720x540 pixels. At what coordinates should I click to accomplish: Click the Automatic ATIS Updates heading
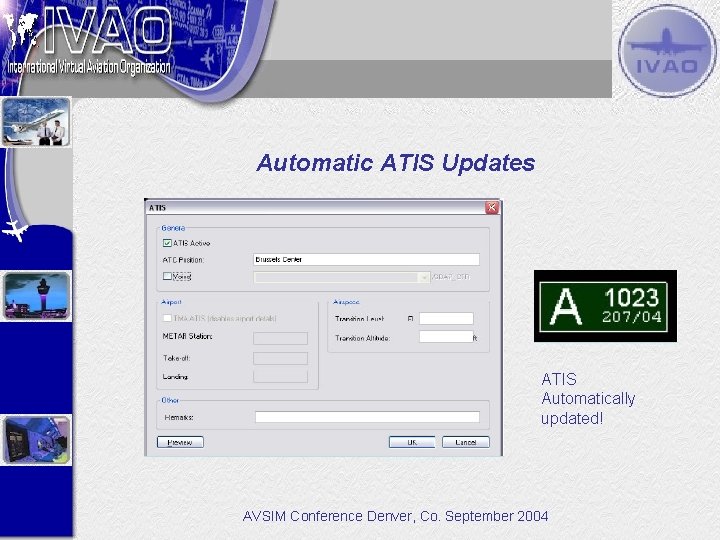396,163
